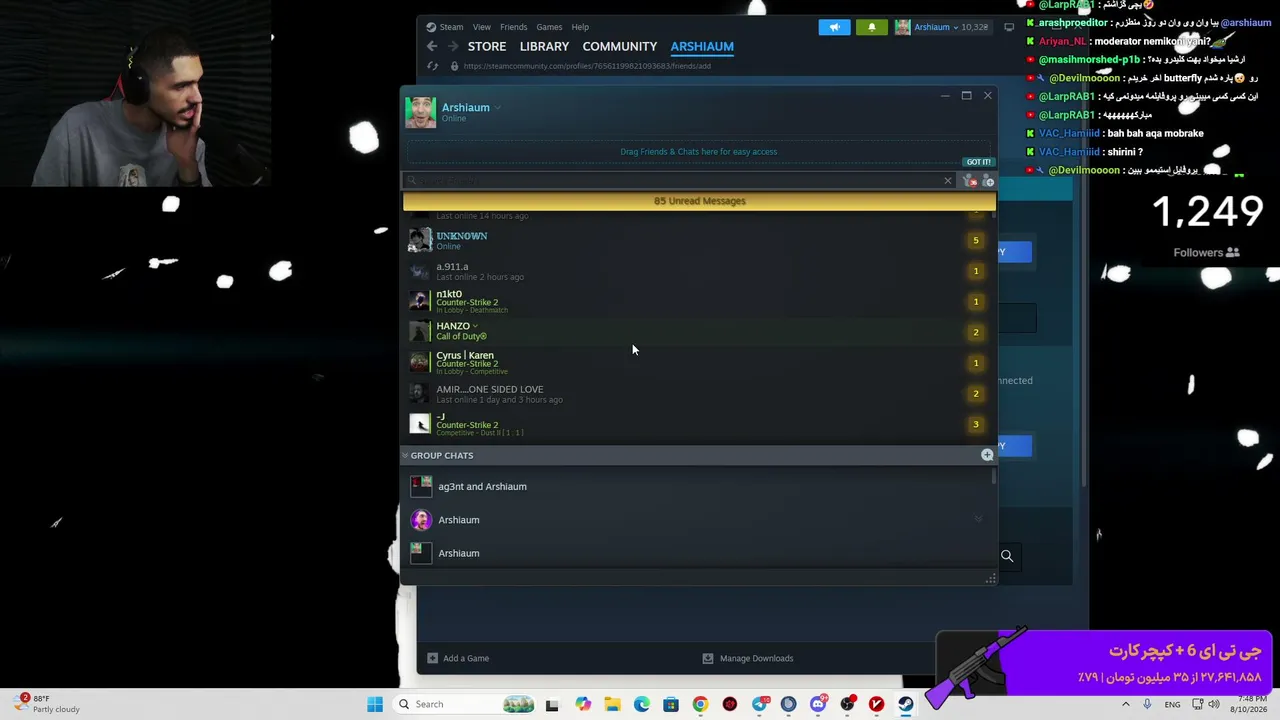This screenshot has height=720, width=1280.
Task: Dismiss the tip with GOT IT!
Action: pyautogui.click(x=978, y=162)
